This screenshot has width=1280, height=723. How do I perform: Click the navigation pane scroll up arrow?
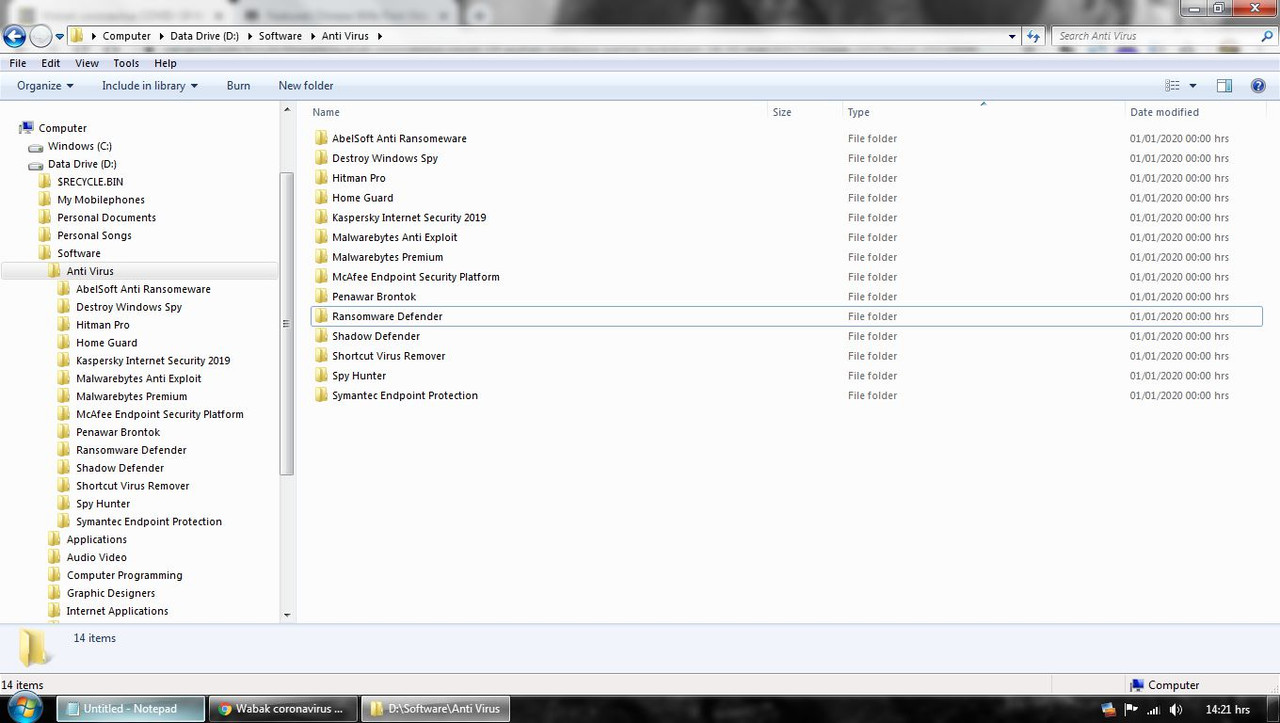[287, 109]
